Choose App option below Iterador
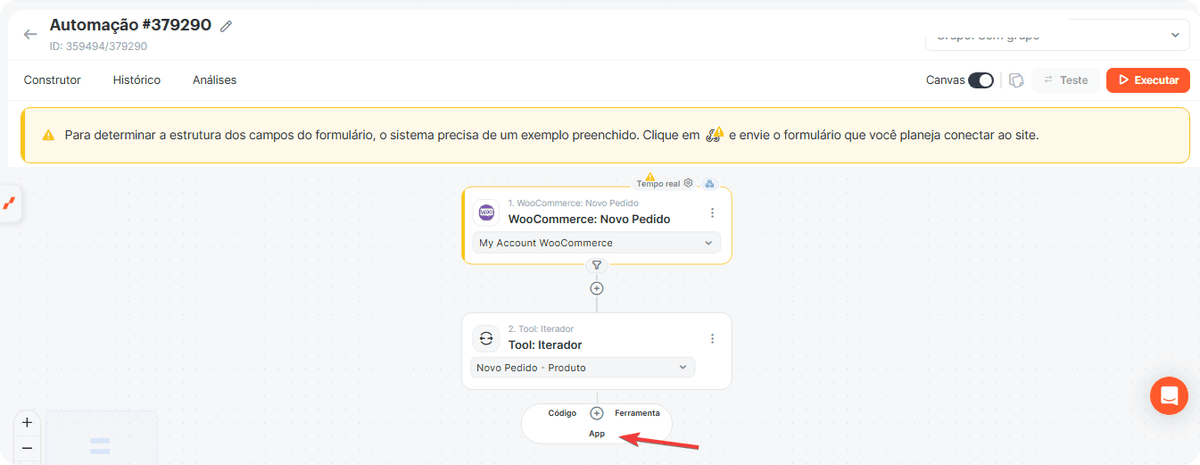The width and height of the screenshot is (1200, 465). [x=597, y=434]
